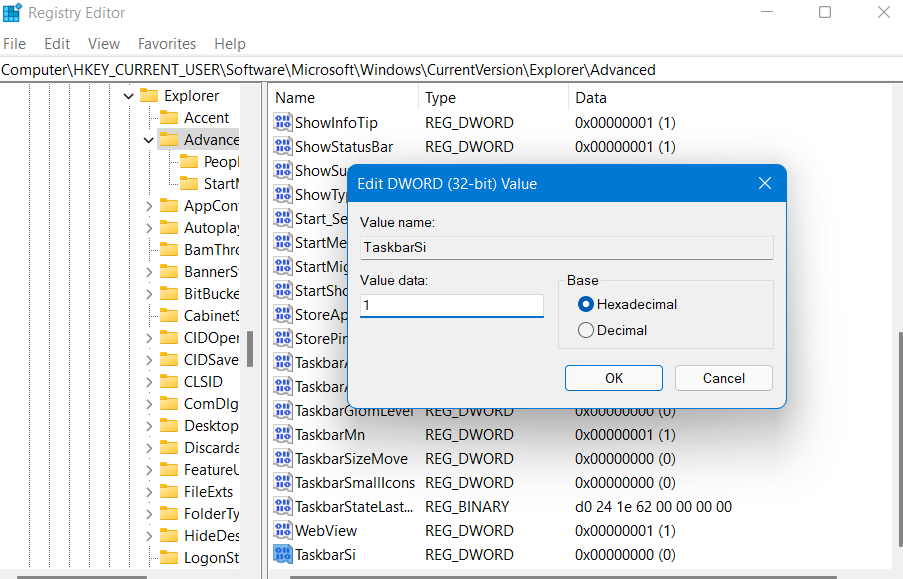Click the ShowInfoTip value icon
The image size is (903, 579).
(283, 122)
